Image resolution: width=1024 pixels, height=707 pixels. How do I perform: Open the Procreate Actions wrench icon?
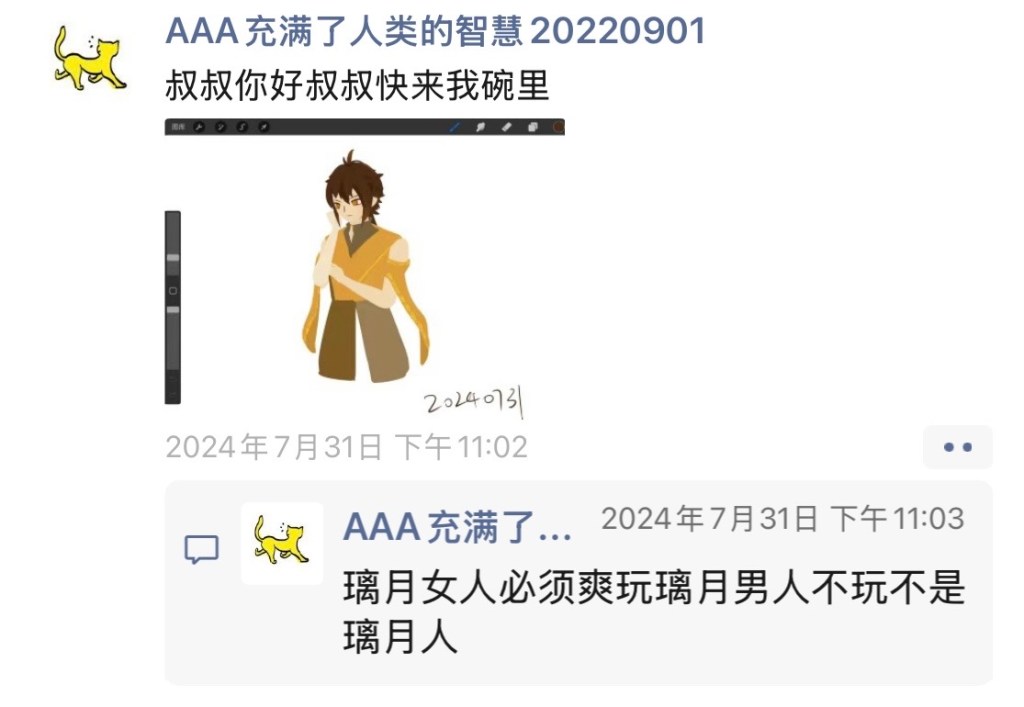[200, 127]
